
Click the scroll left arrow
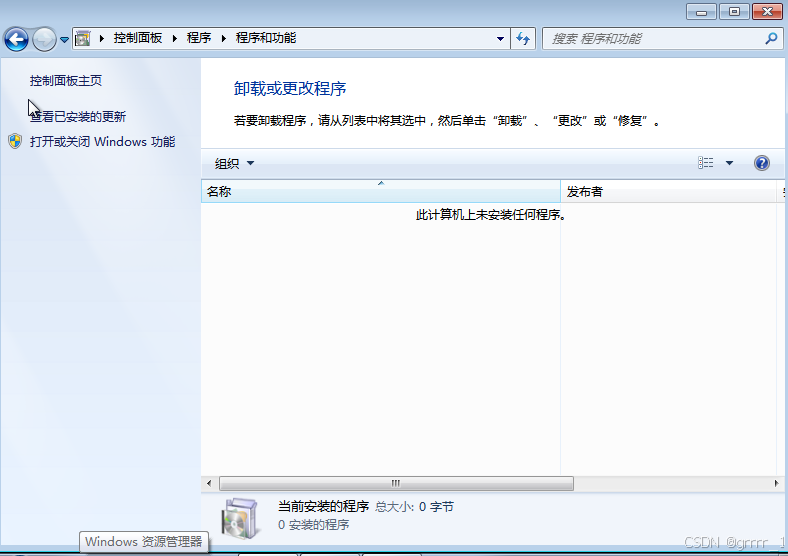coord(209,483)
